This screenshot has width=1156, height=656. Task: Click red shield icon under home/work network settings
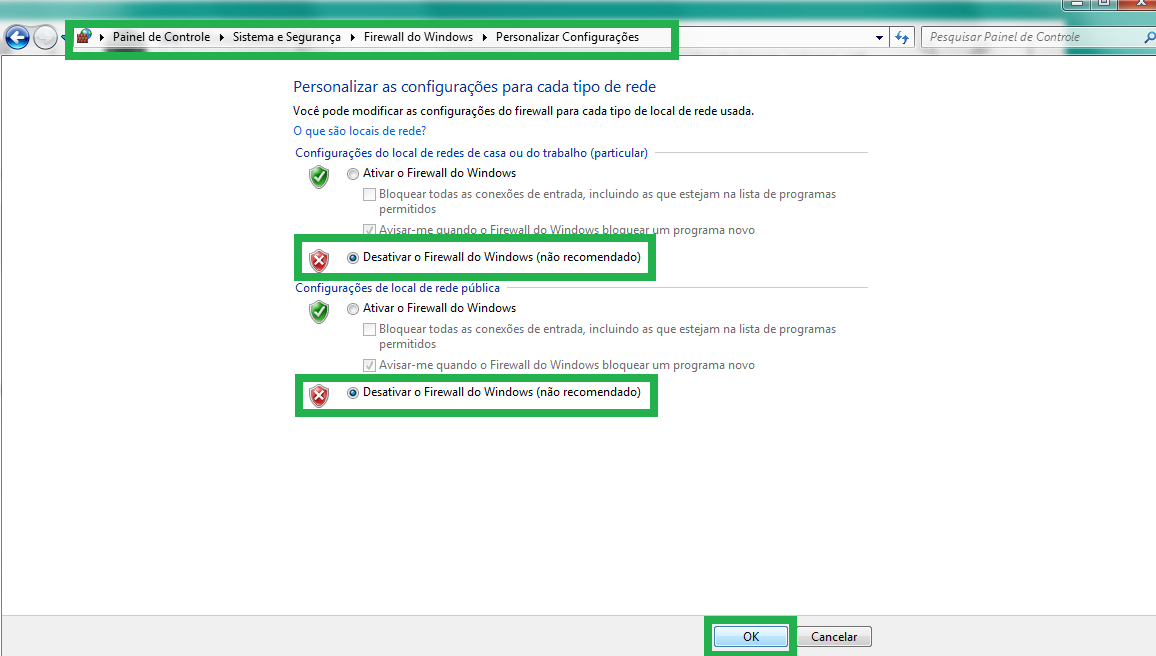pyautogui.click(x=318, y=260)
